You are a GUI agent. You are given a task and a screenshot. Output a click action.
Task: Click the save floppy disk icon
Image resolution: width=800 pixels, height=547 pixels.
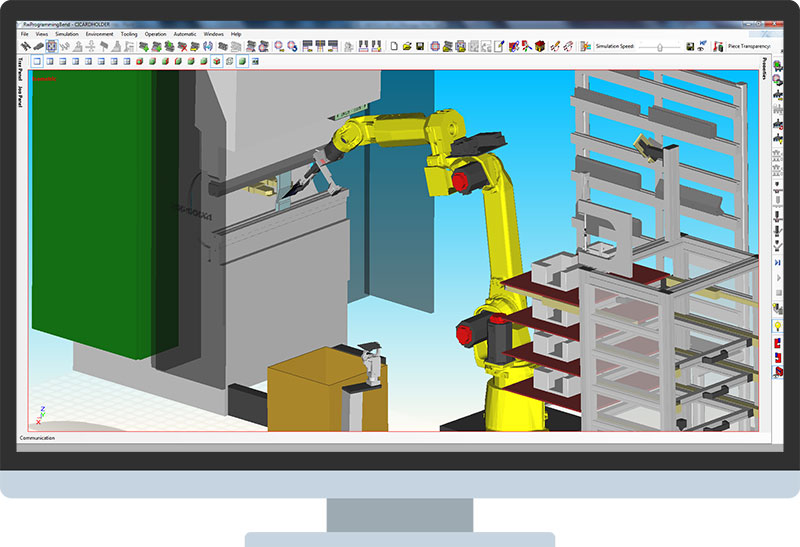click(420, 46)
